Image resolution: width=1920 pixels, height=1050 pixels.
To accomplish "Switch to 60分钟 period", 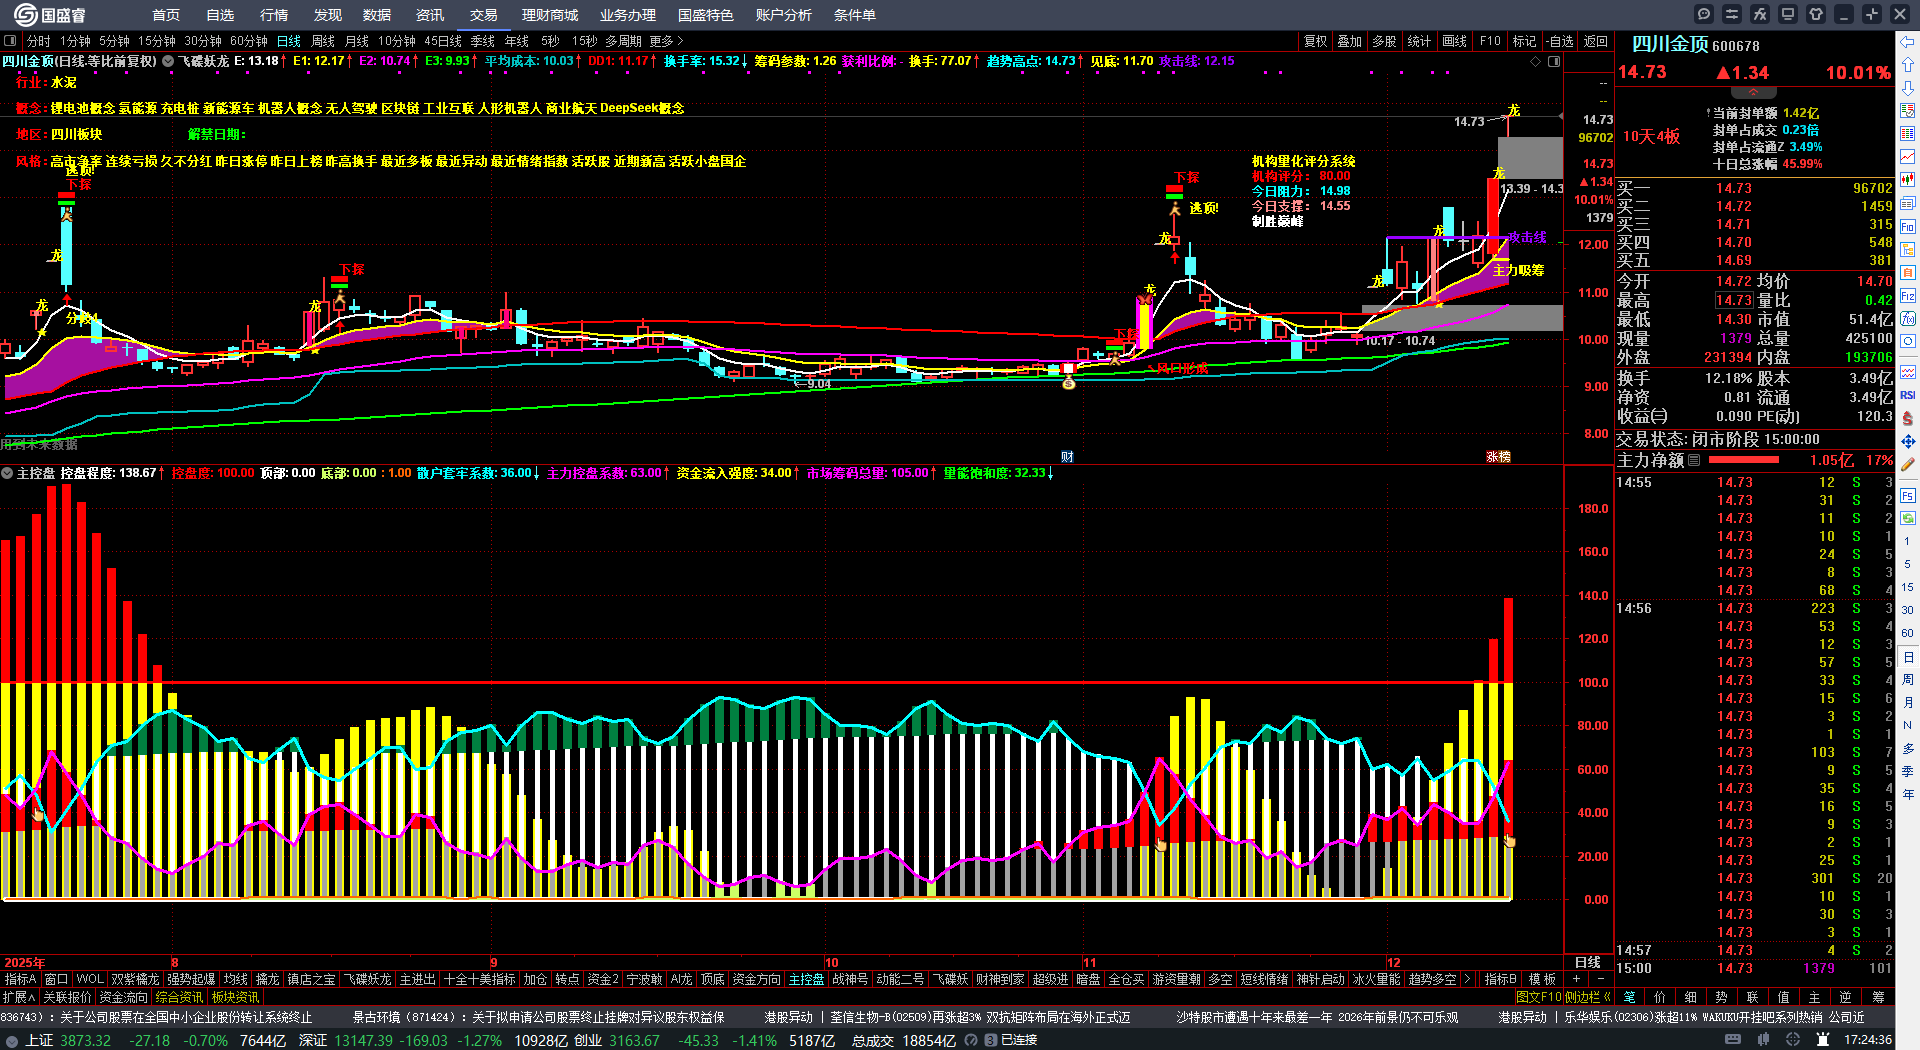I will [x=249, y=41].
